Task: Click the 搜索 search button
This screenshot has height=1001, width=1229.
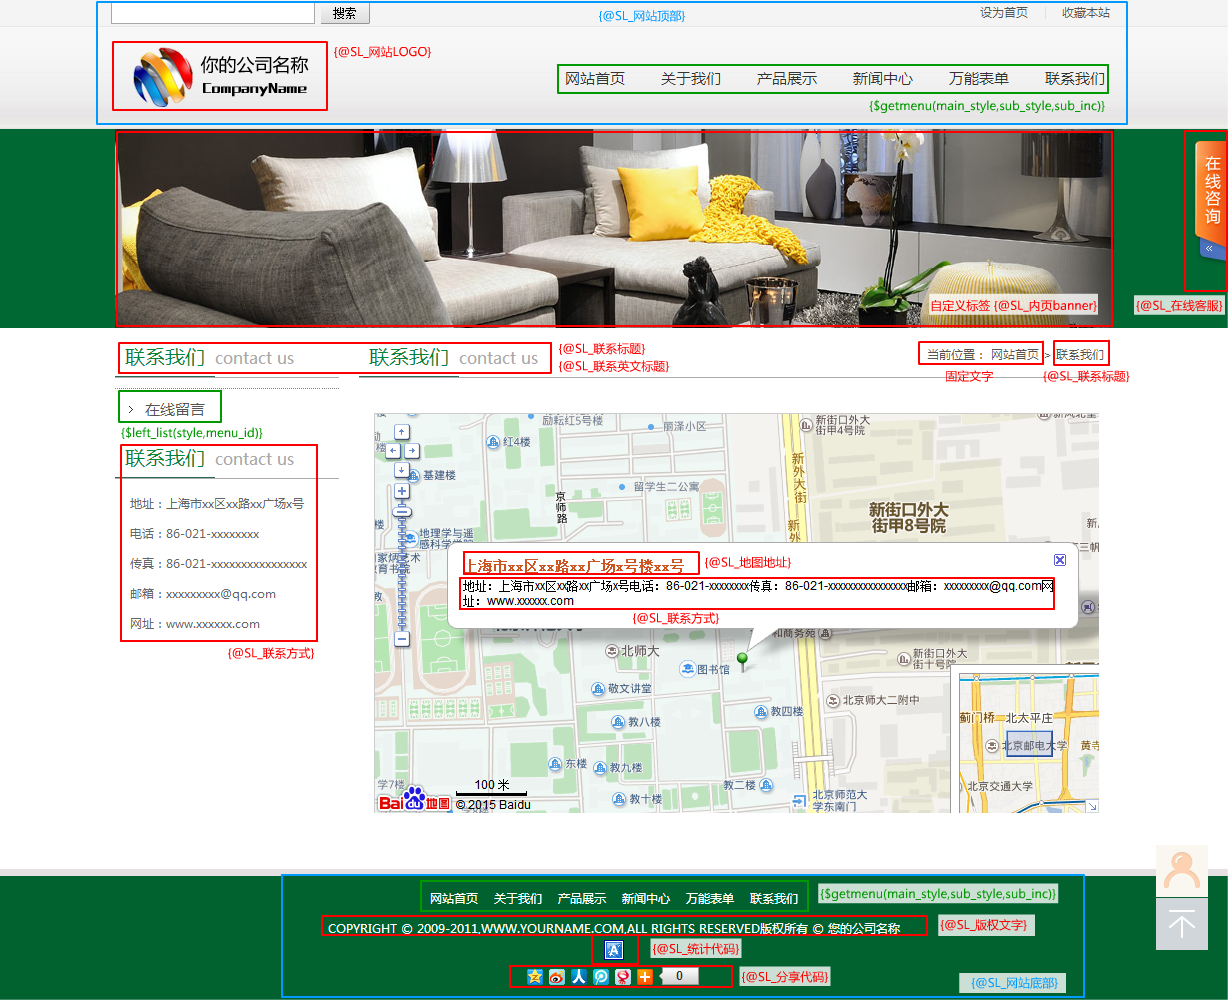Action: 344,13
